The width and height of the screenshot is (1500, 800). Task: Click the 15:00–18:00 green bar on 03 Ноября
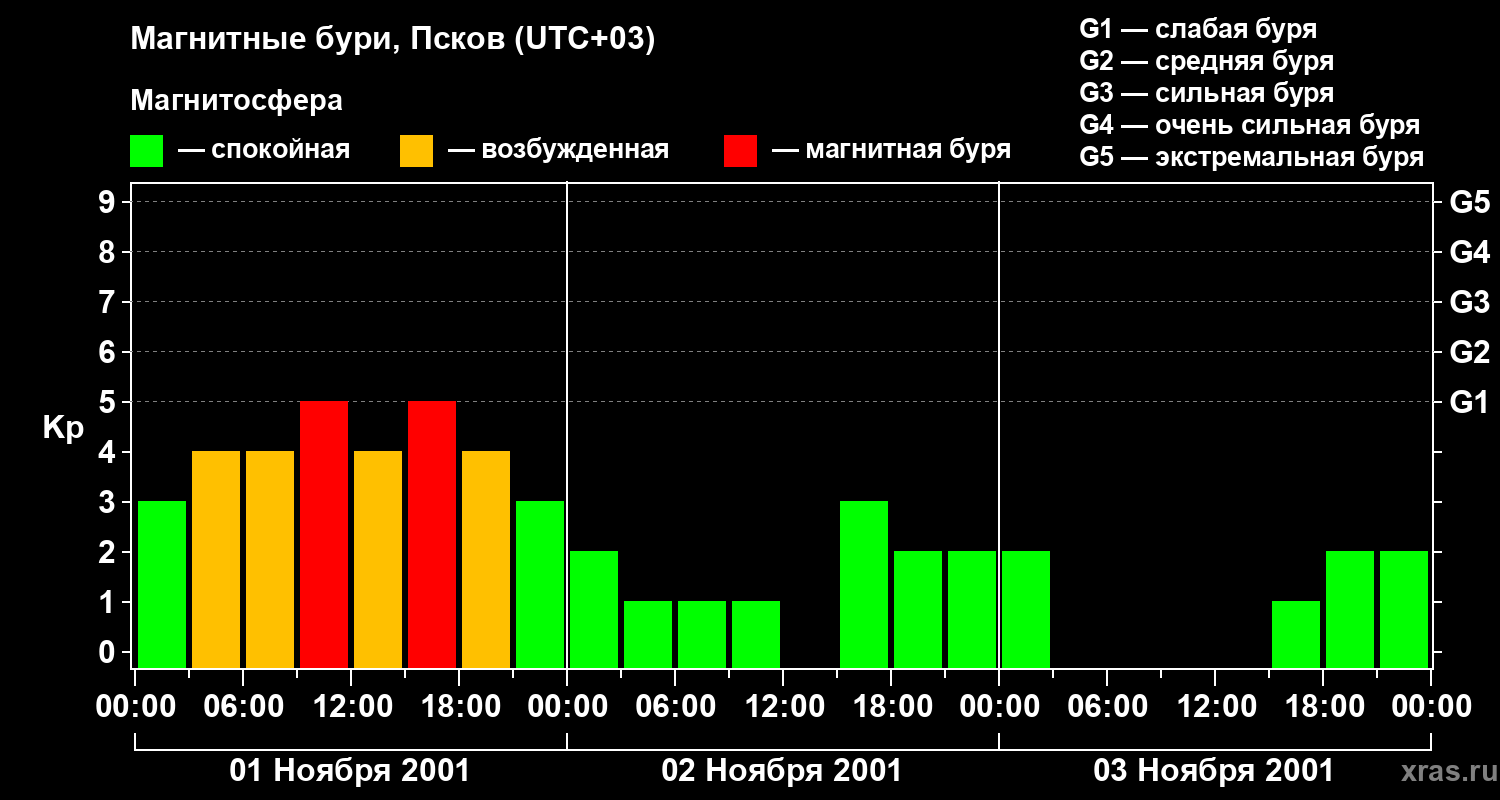1296,634
